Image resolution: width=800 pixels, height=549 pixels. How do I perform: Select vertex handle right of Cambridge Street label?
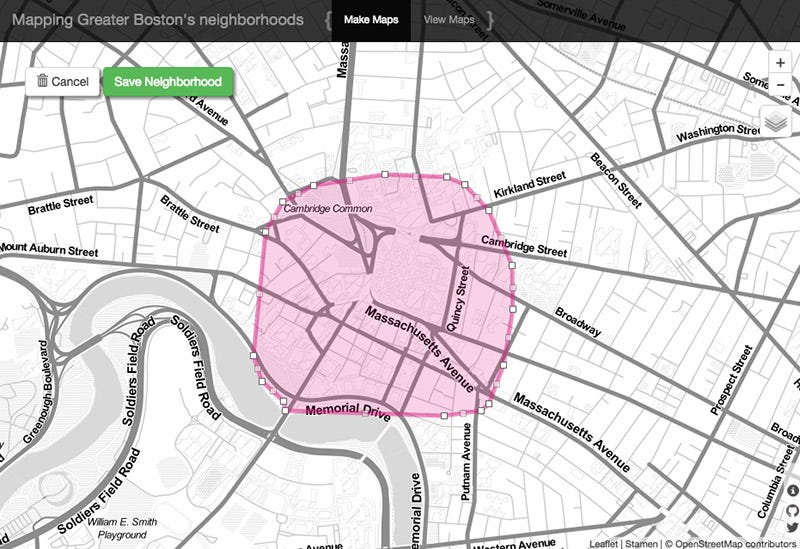point(512,265)
